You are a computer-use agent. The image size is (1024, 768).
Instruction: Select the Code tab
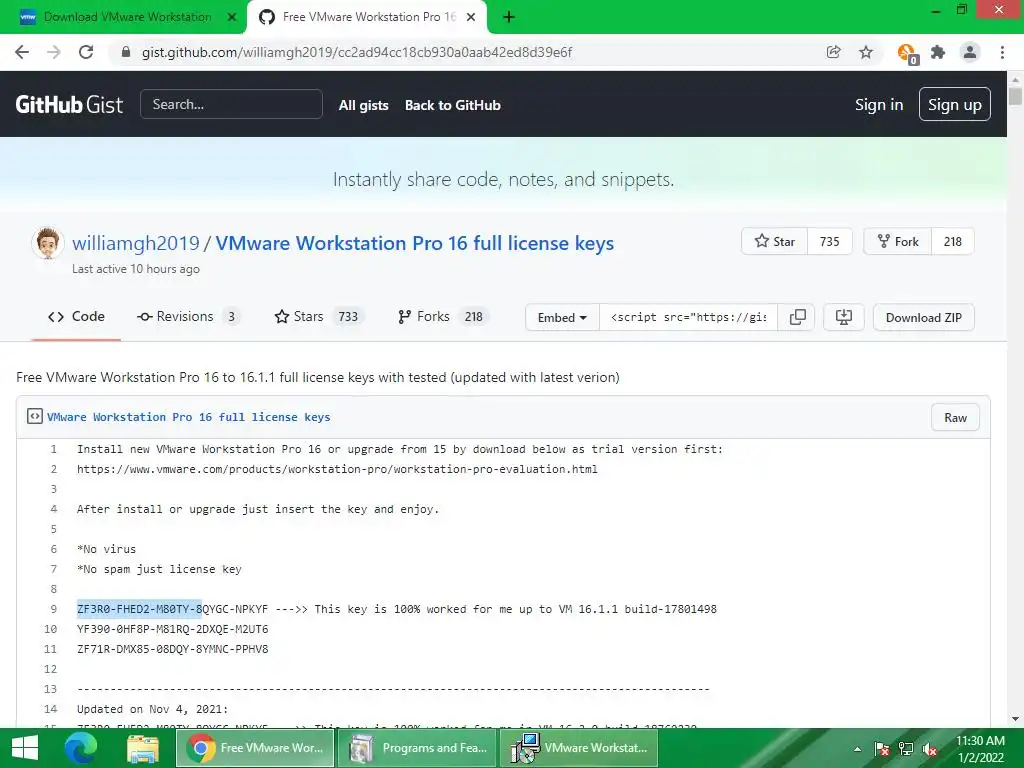76,317
